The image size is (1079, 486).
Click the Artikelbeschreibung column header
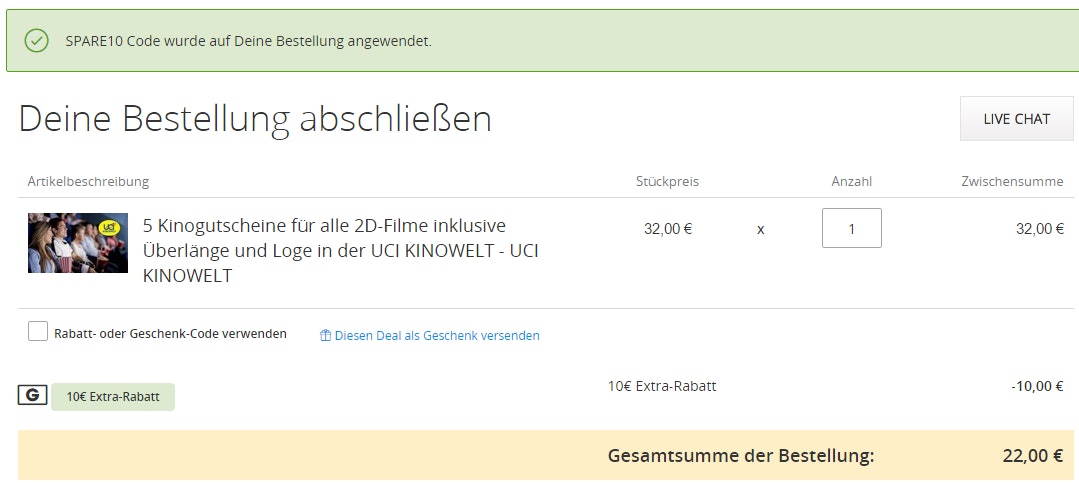click(88, 182)
